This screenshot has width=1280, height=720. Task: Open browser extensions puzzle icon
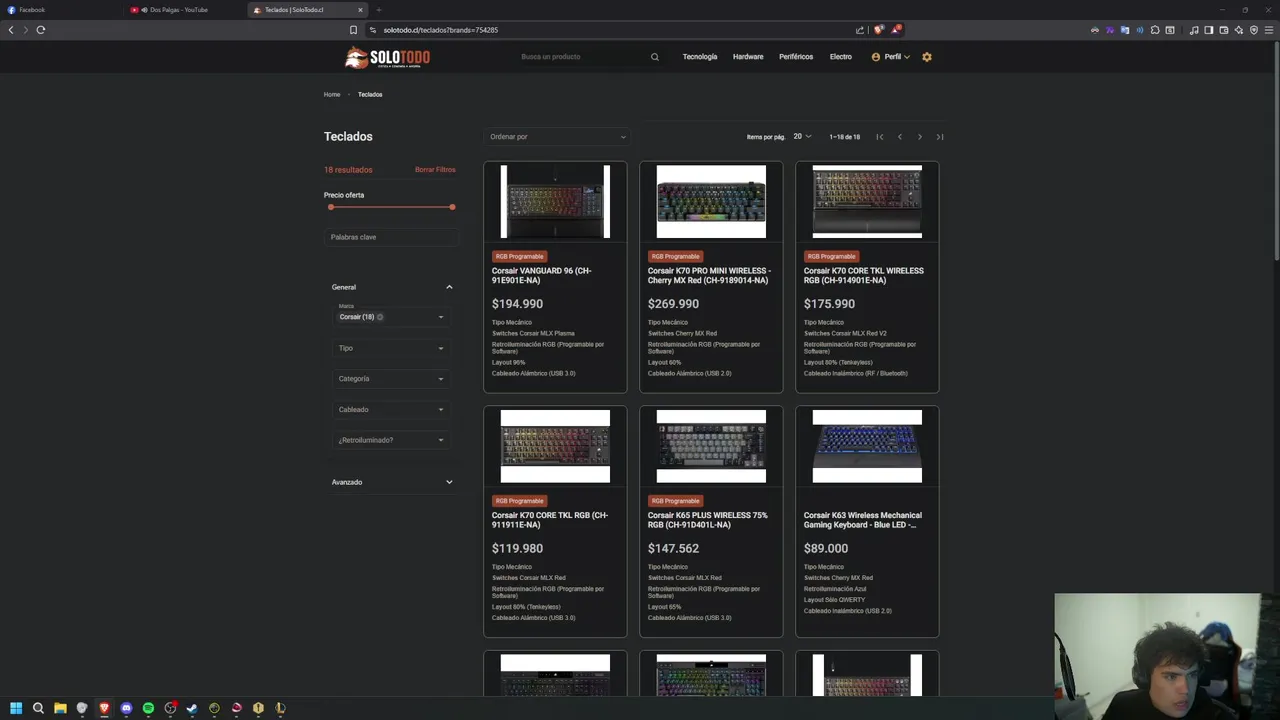1155,30
